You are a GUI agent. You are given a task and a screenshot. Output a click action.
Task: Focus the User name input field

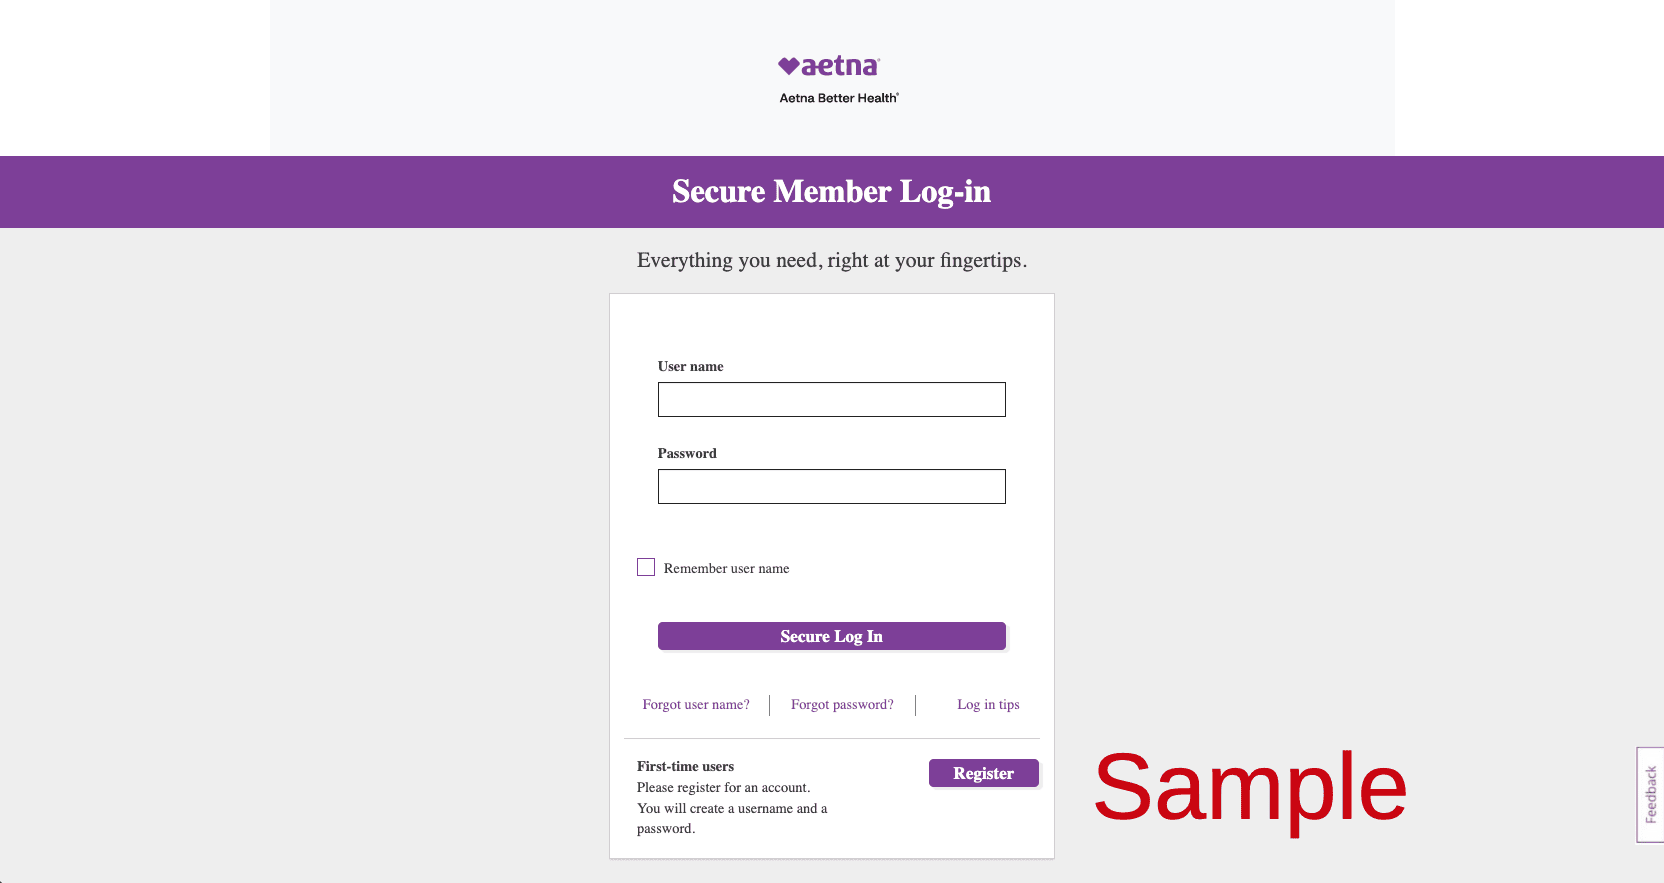(x=831, y=399)
